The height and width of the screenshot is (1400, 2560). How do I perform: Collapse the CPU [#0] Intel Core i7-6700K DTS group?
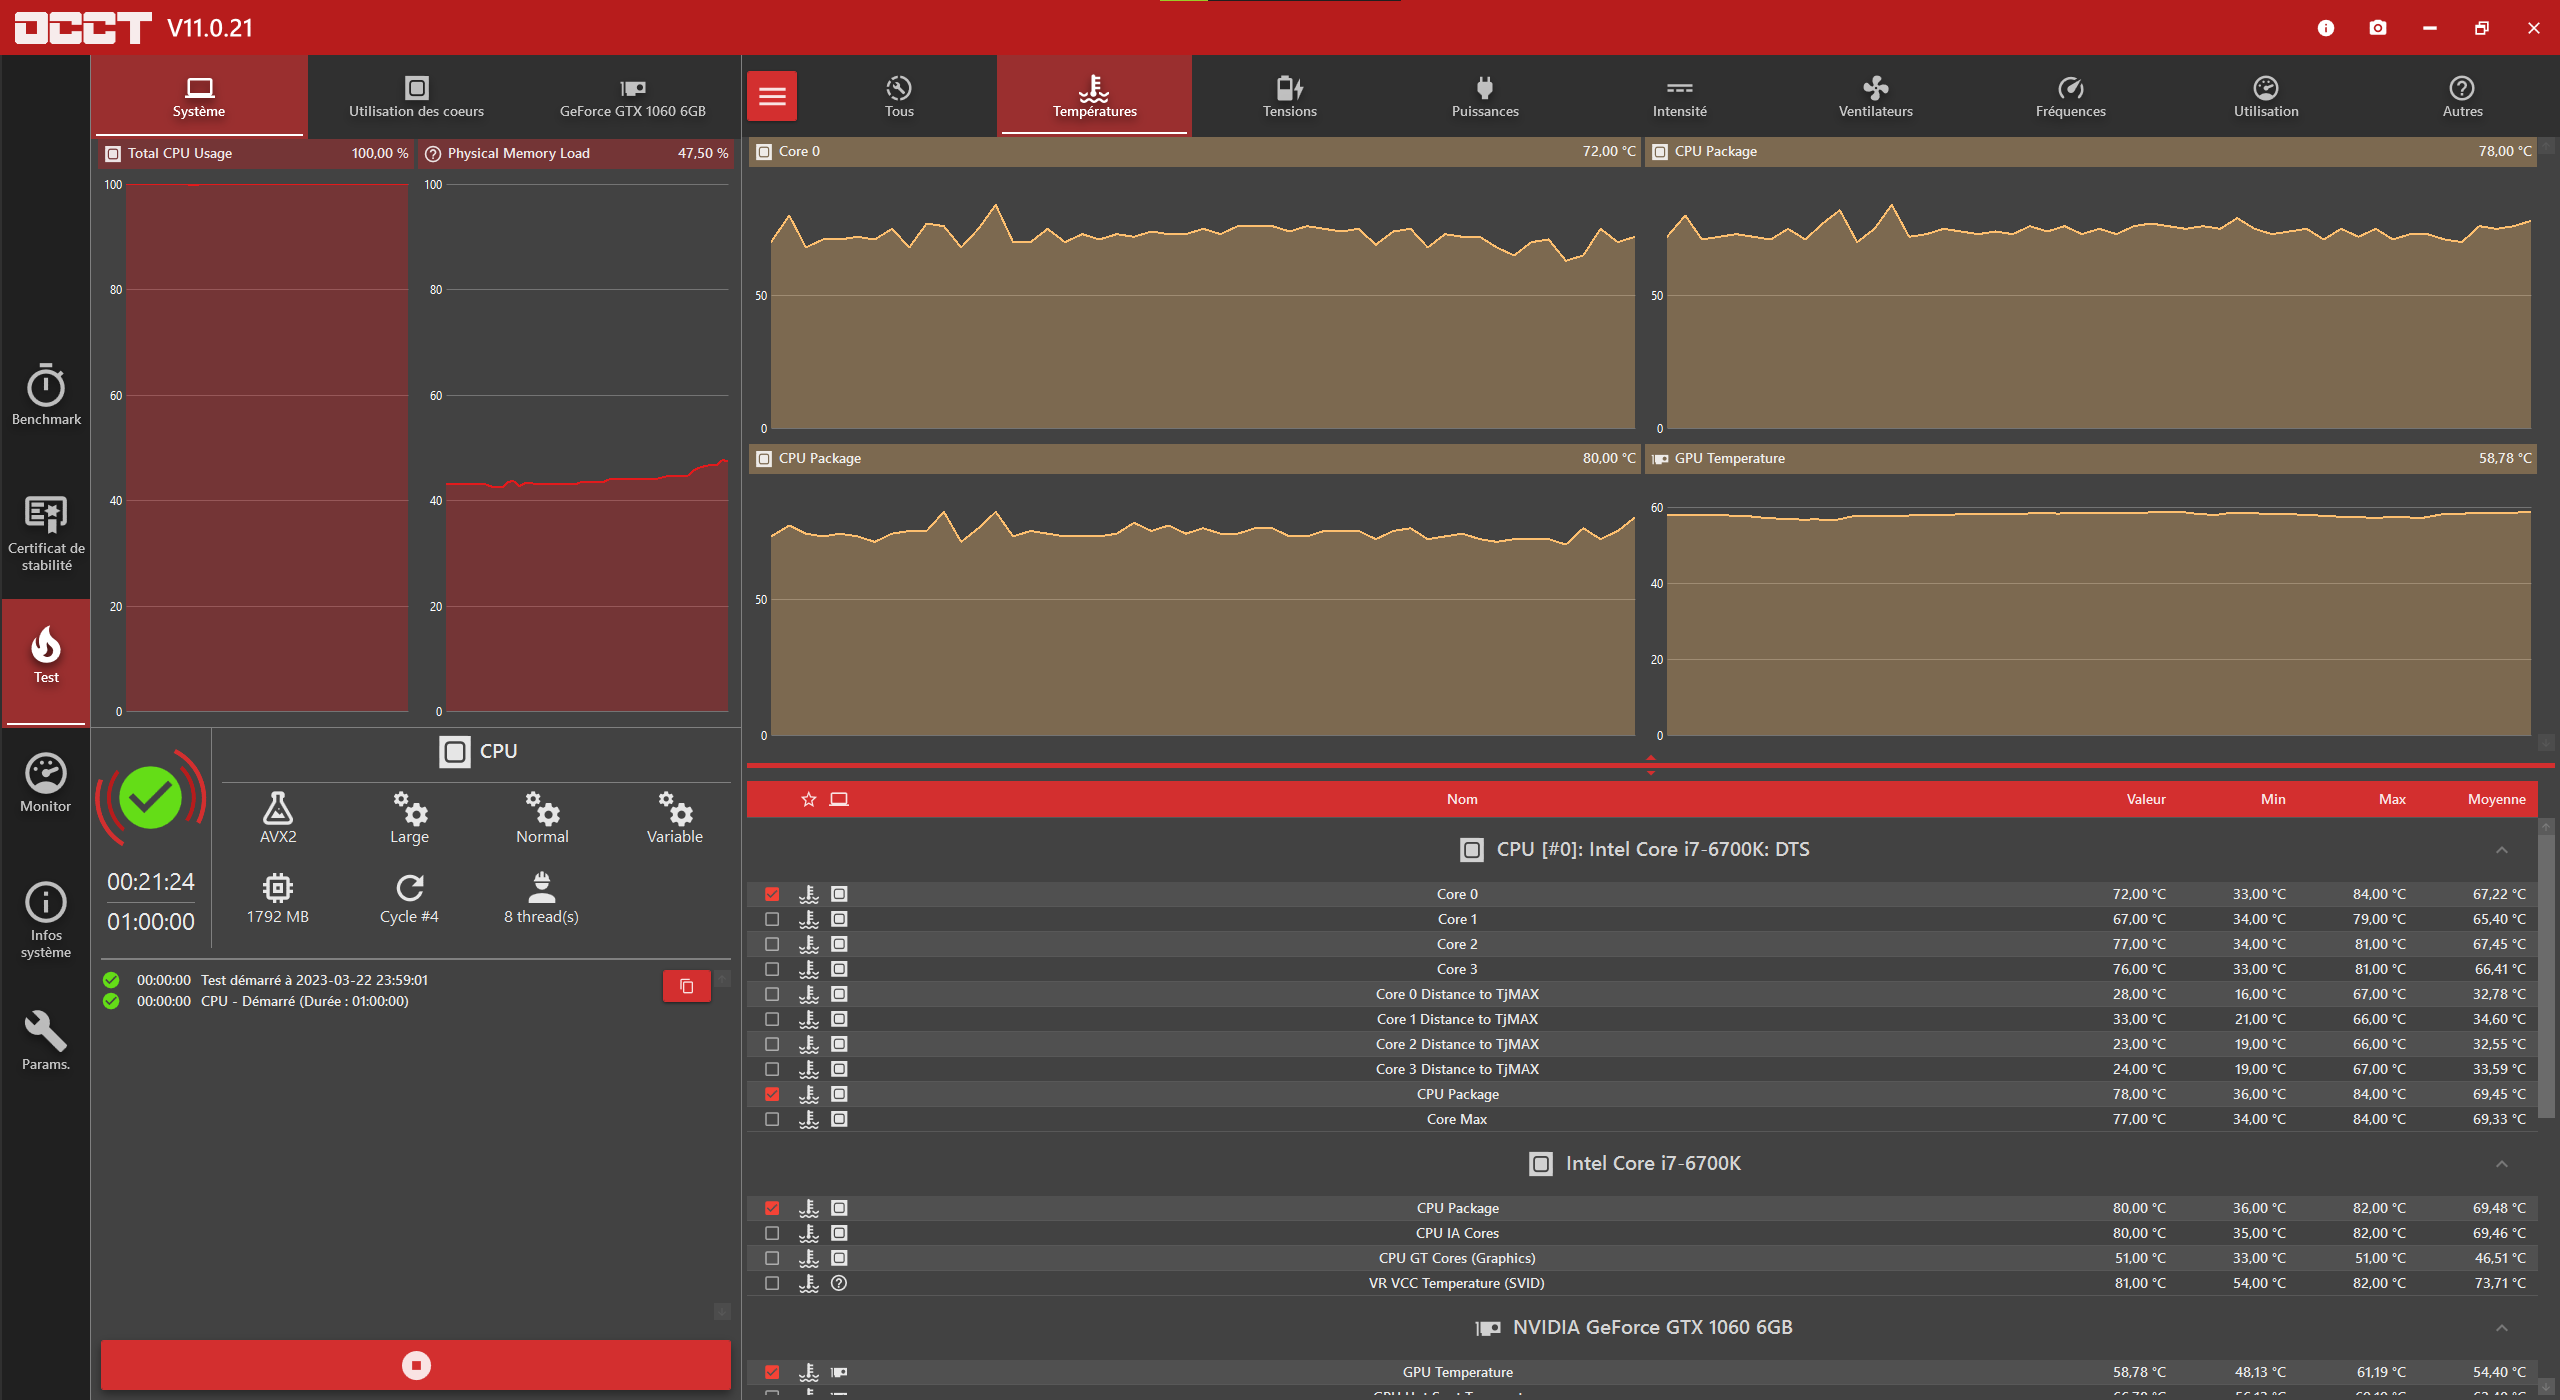pos(2502,850)
